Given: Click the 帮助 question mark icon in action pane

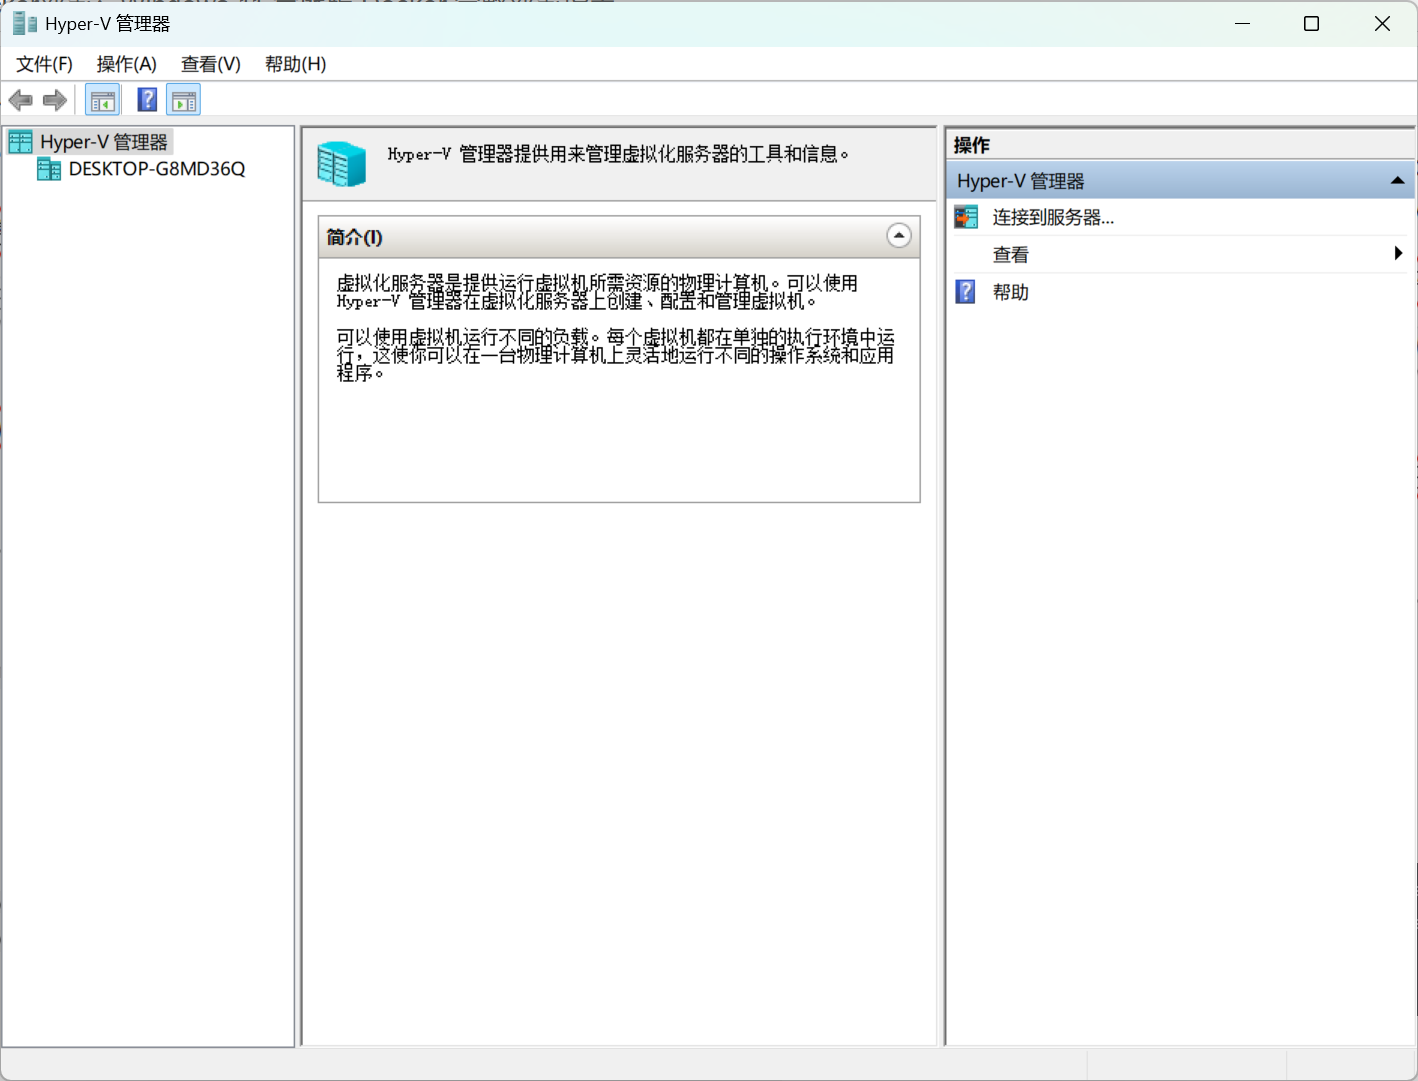Looking at the screenshot, I should pyautogui.click(x=965, y=291).
